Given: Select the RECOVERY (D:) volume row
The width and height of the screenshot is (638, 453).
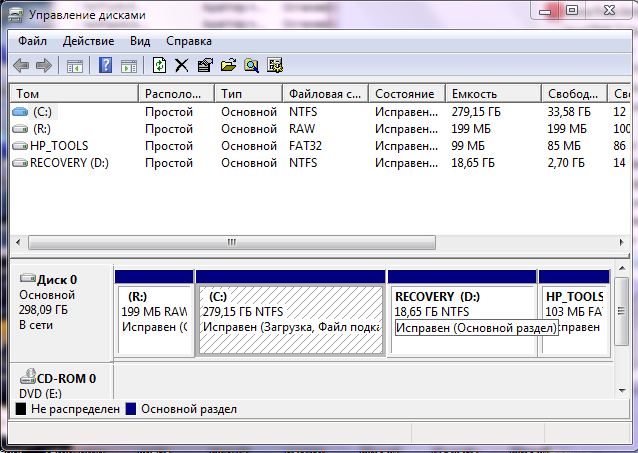Looking at the screenshot, I should coord(320,163).
